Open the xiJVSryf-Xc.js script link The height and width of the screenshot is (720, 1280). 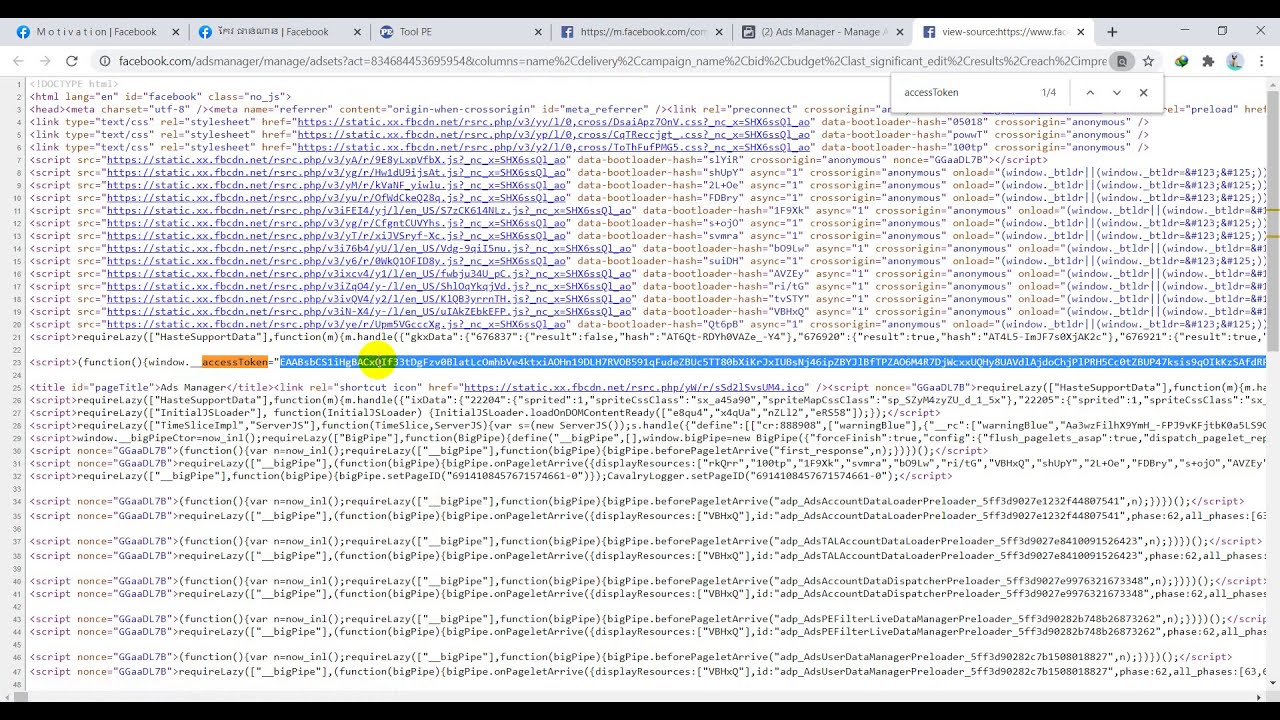337,236
